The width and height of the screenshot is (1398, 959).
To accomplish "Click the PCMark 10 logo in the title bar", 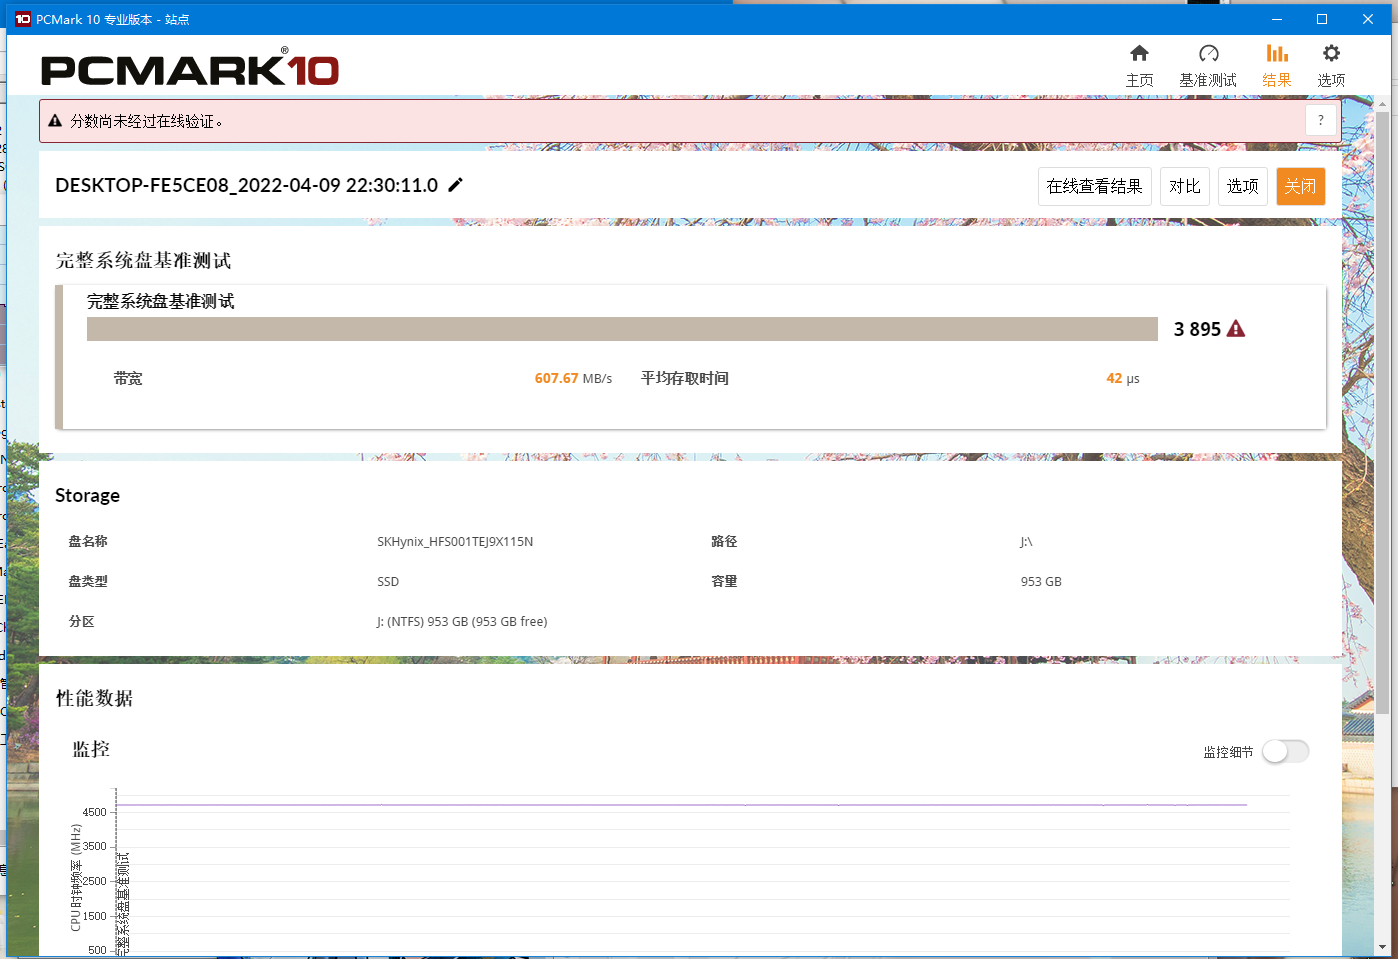I will [x=23, y=19].
